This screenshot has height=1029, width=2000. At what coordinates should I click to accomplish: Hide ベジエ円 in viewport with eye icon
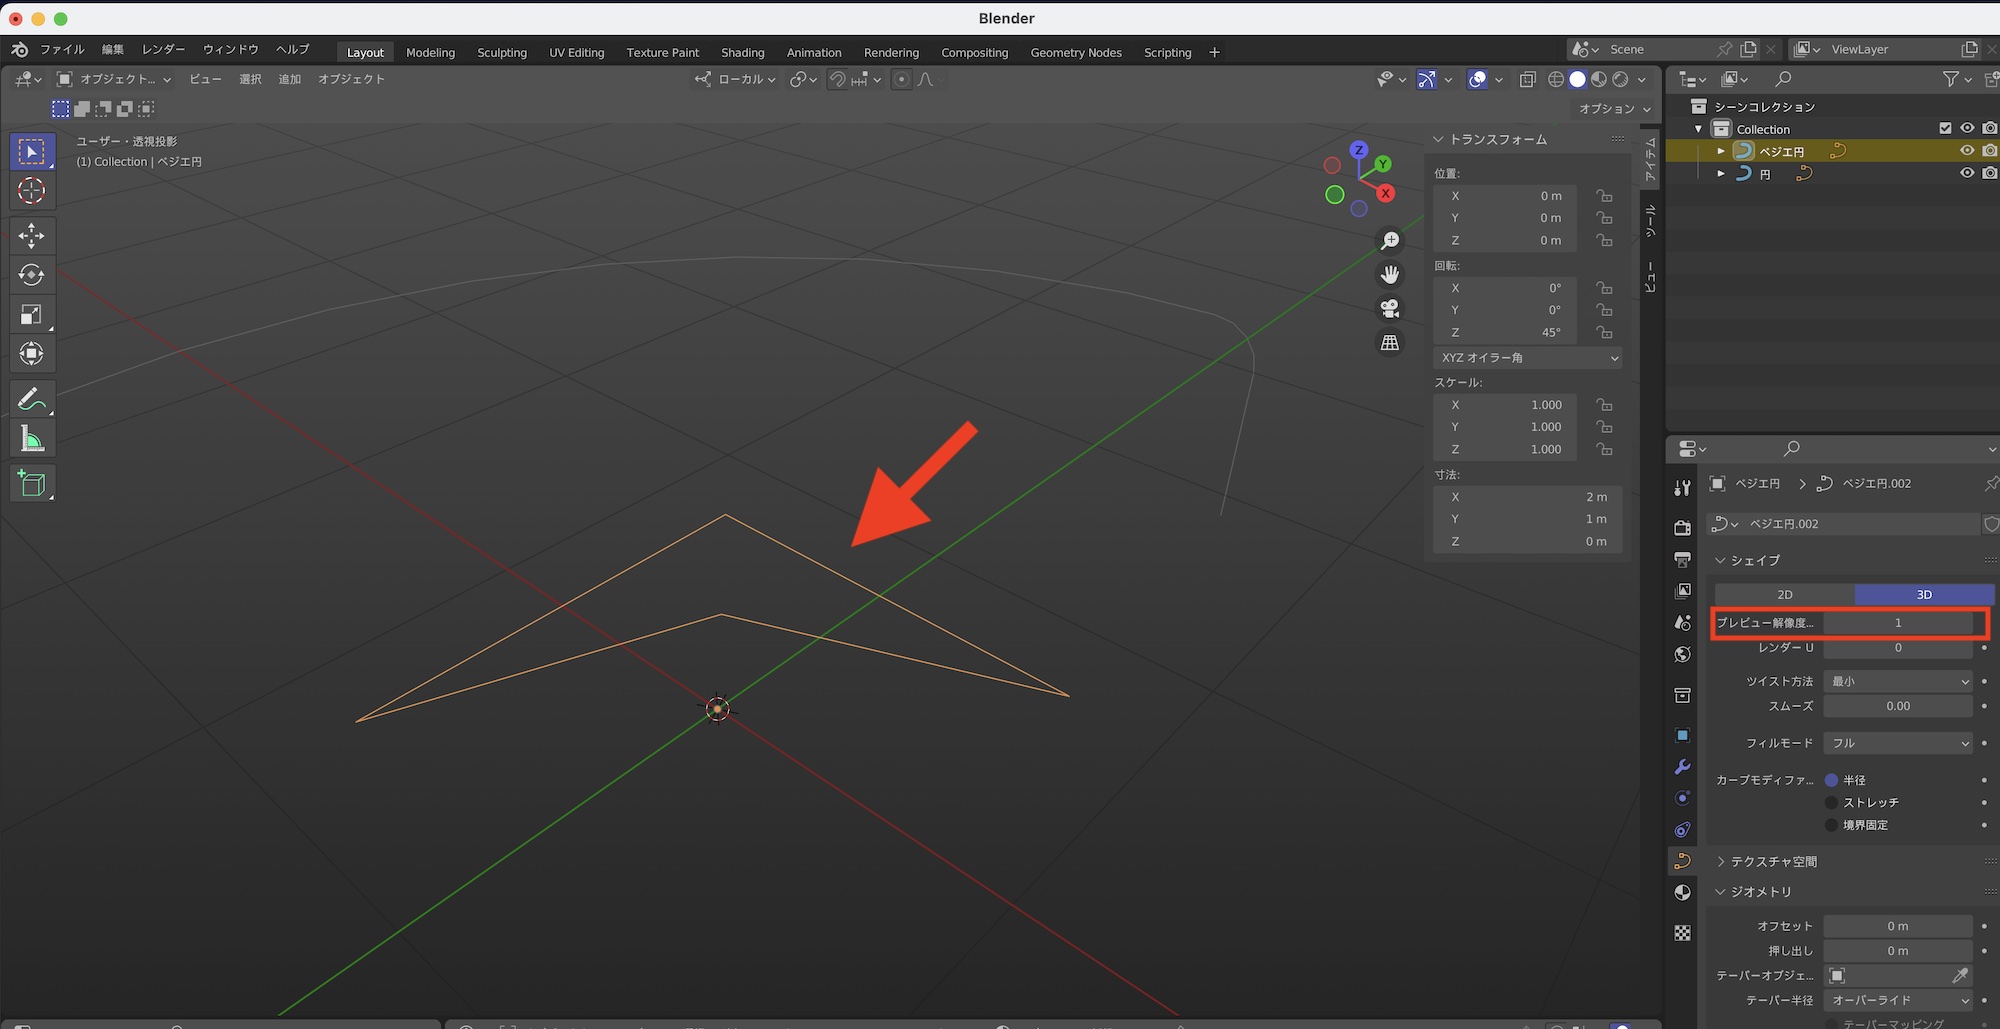coord(1966,151)
